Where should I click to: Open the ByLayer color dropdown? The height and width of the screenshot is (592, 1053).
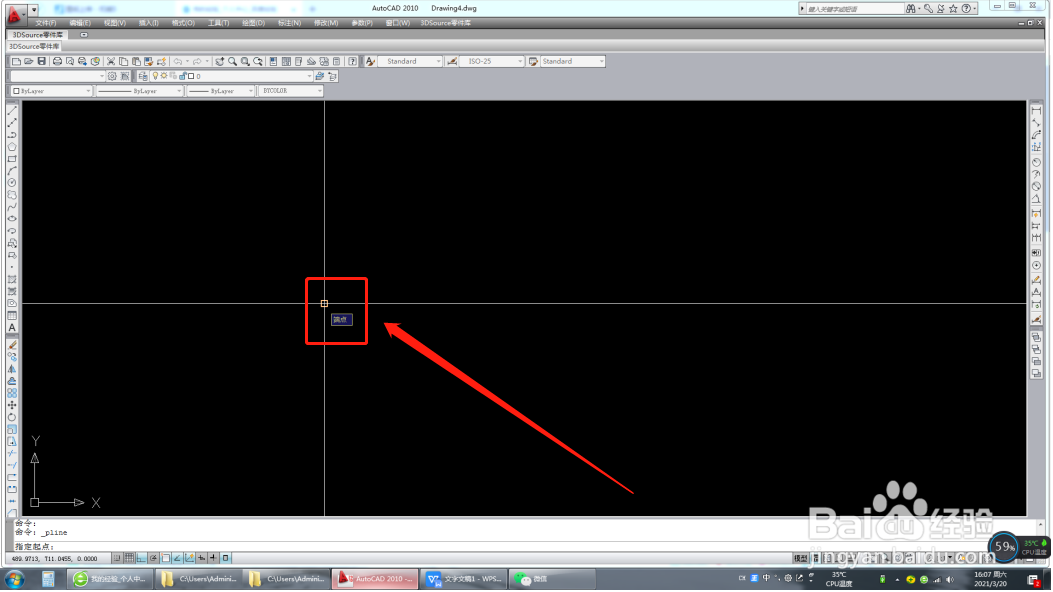pos(52,91)
